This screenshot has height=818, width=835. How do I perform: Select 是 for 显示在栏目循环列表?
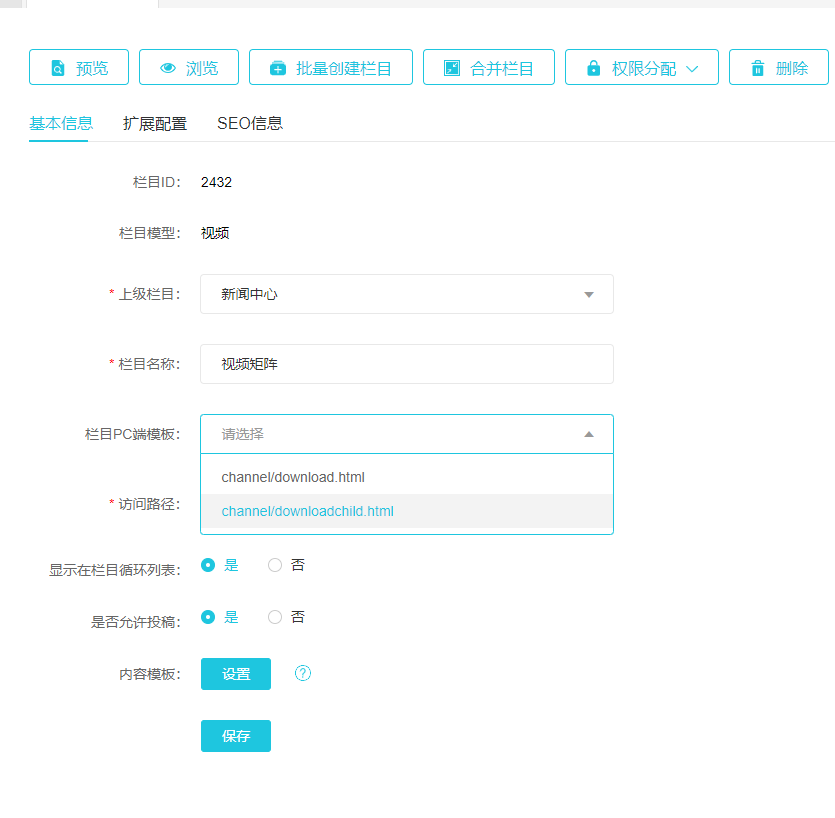[x=208, y=565]
